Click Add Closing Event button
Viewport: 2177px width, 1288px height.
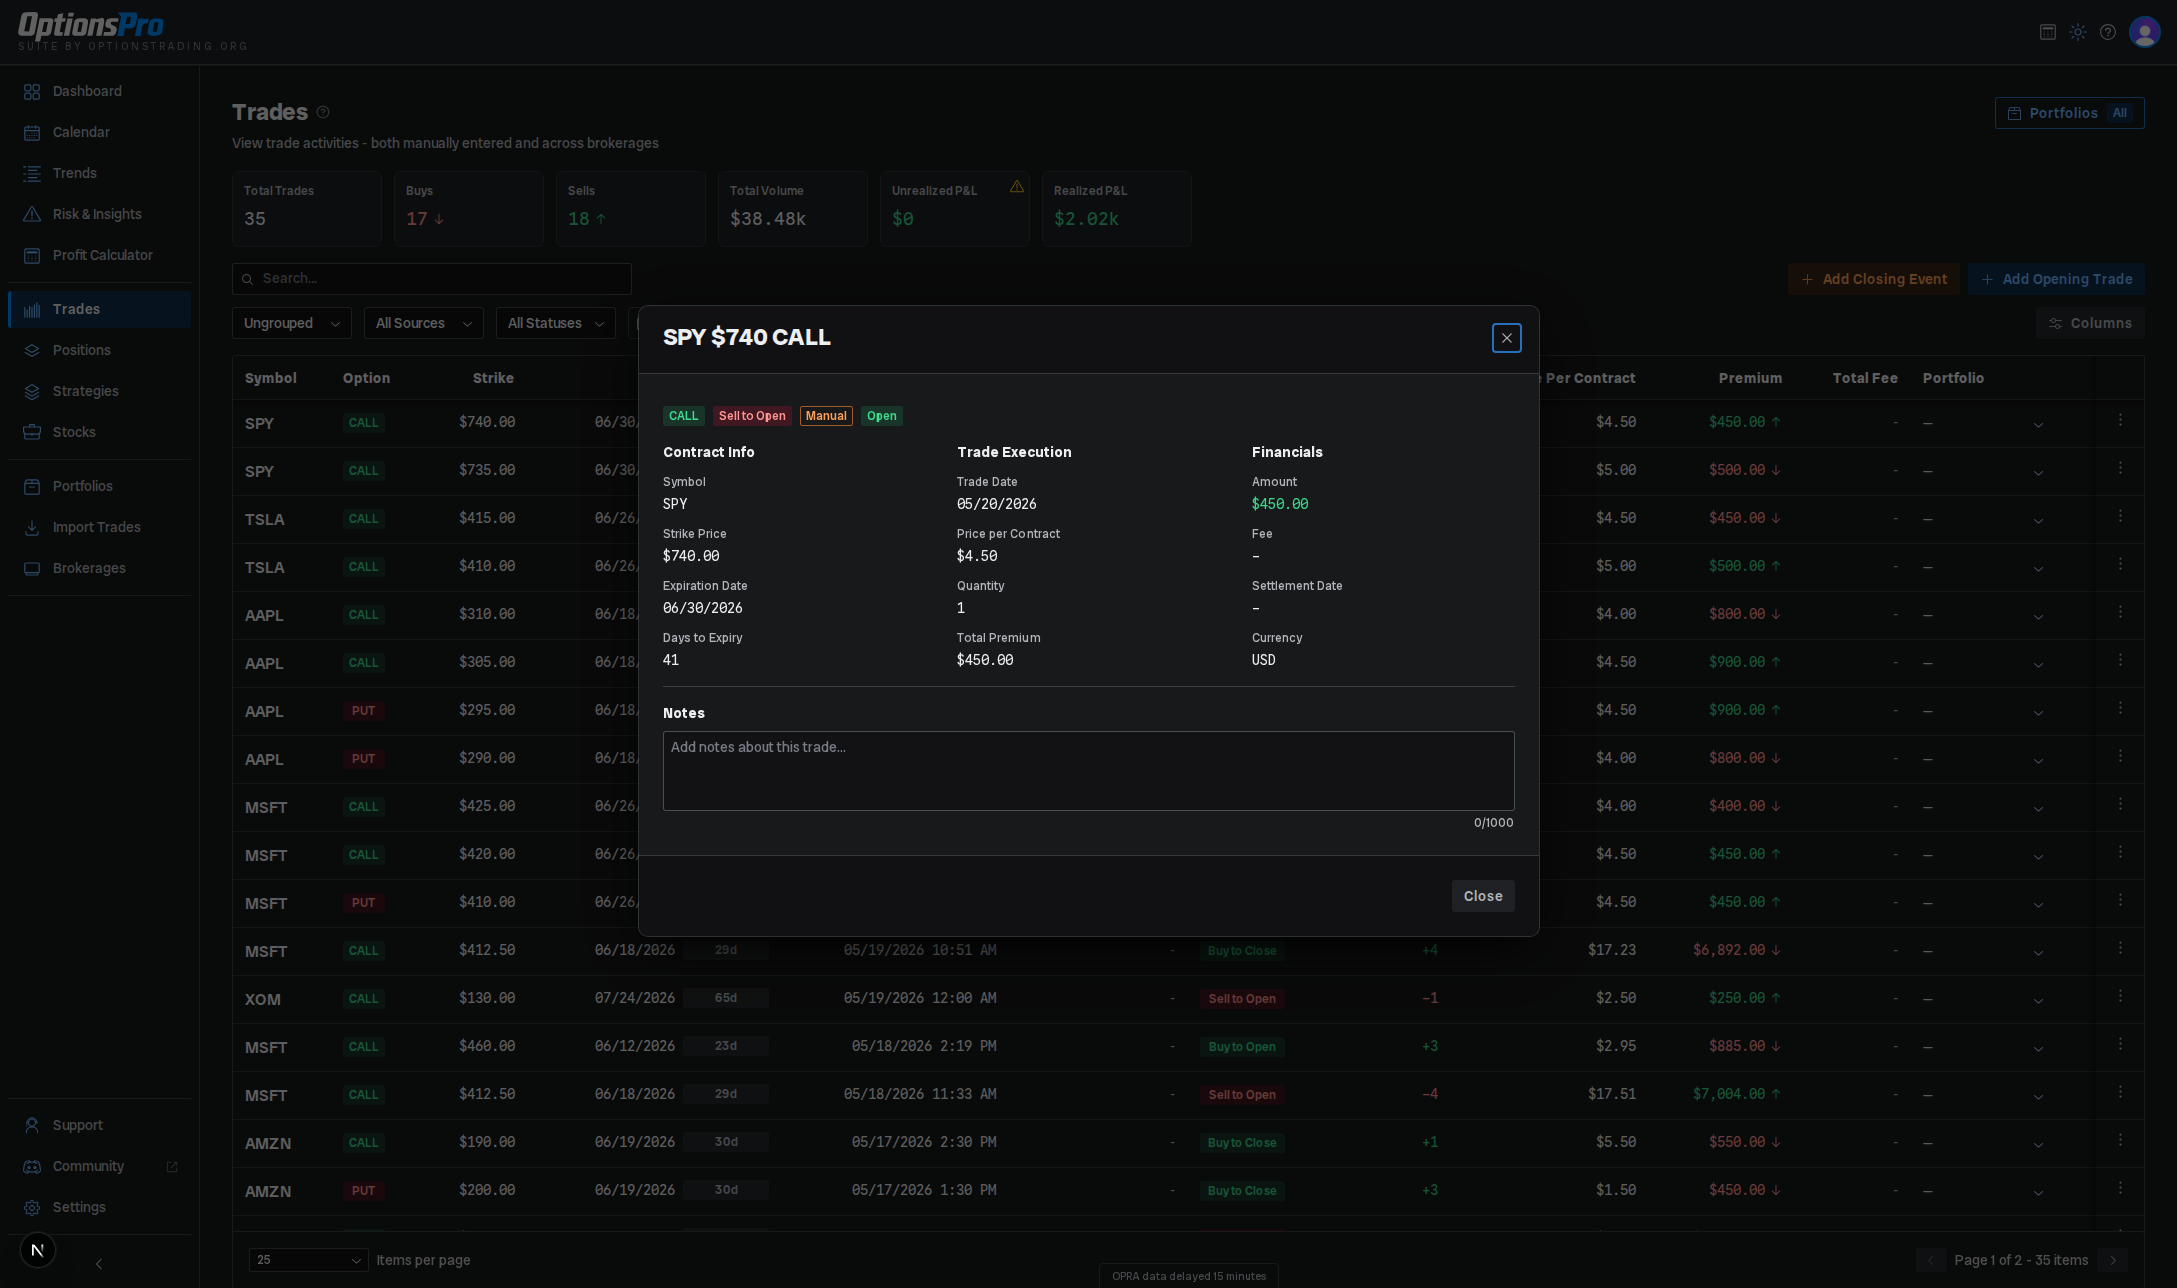pos(1873,279)
